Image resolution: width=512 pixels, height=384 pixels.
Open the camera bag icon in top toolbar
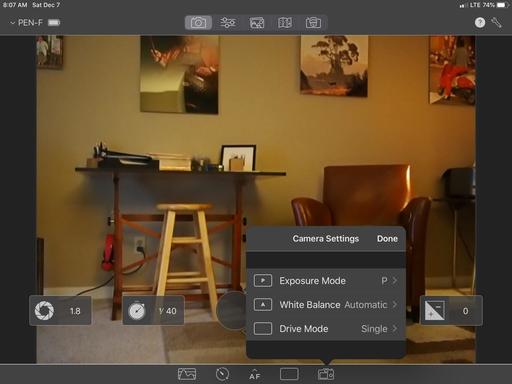pos(313,23)
